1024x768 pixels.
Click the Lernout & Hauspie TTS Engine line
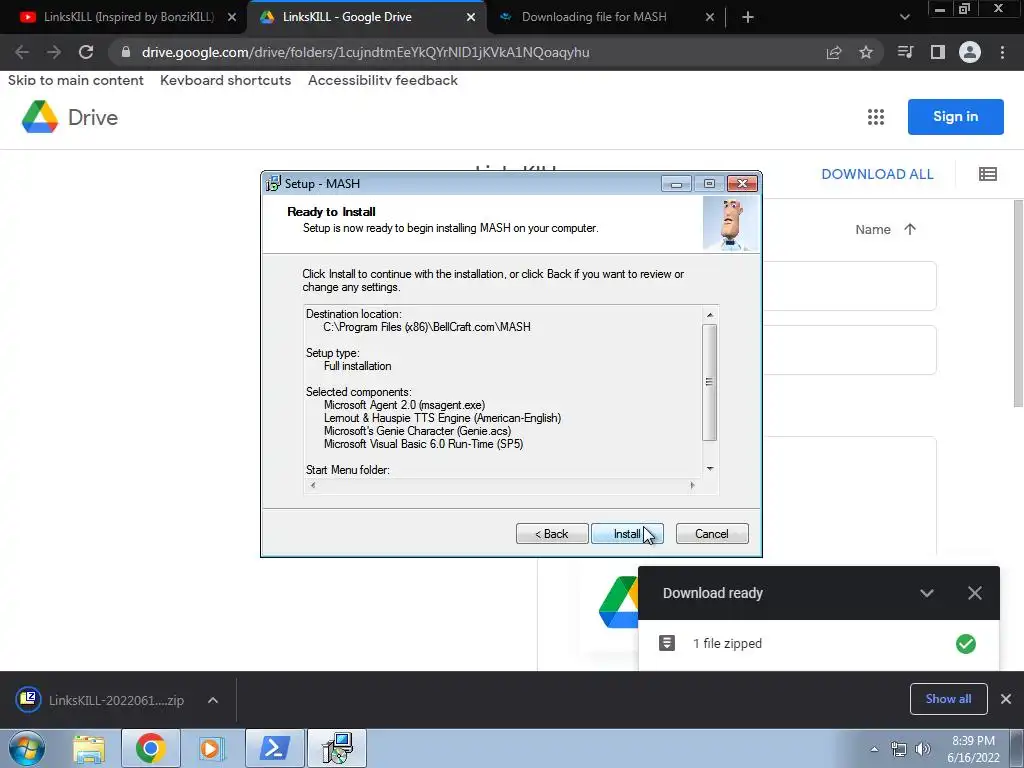pos(442,418)
